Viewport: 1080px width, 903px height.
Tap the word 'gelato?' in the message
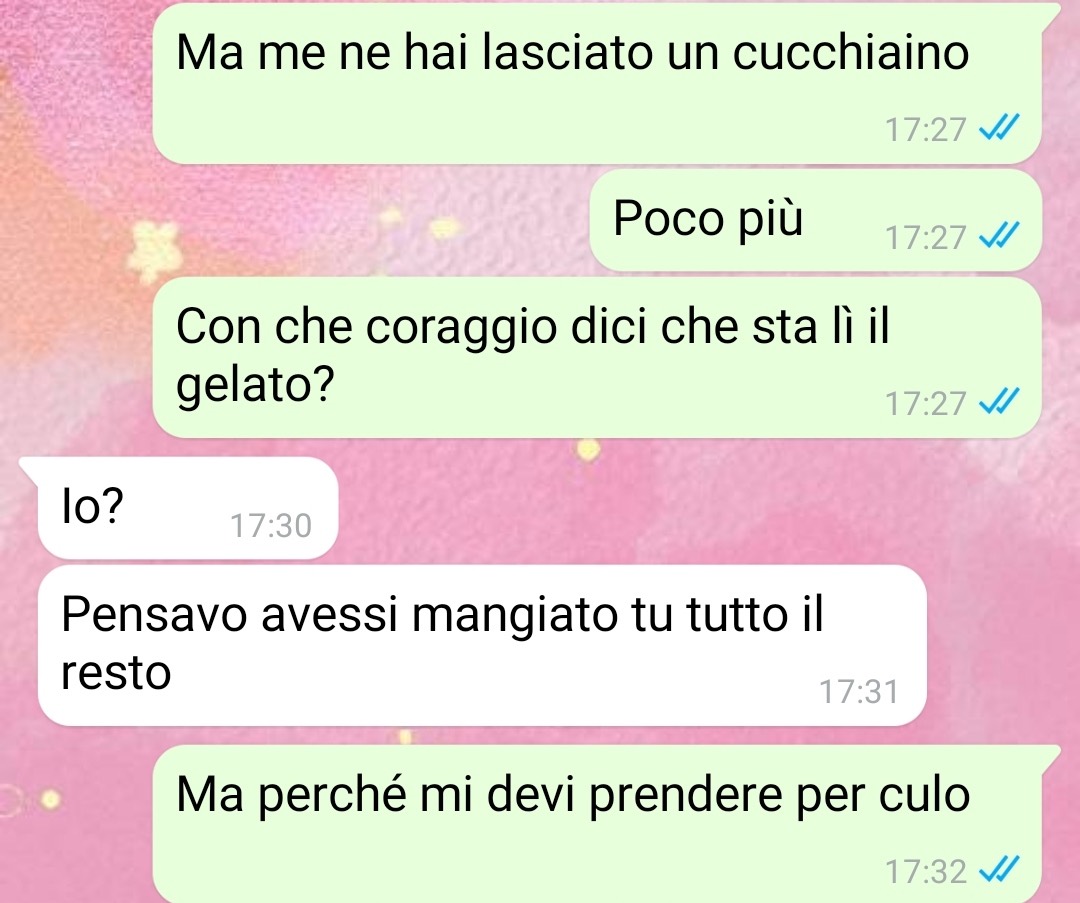pos(255,384)
